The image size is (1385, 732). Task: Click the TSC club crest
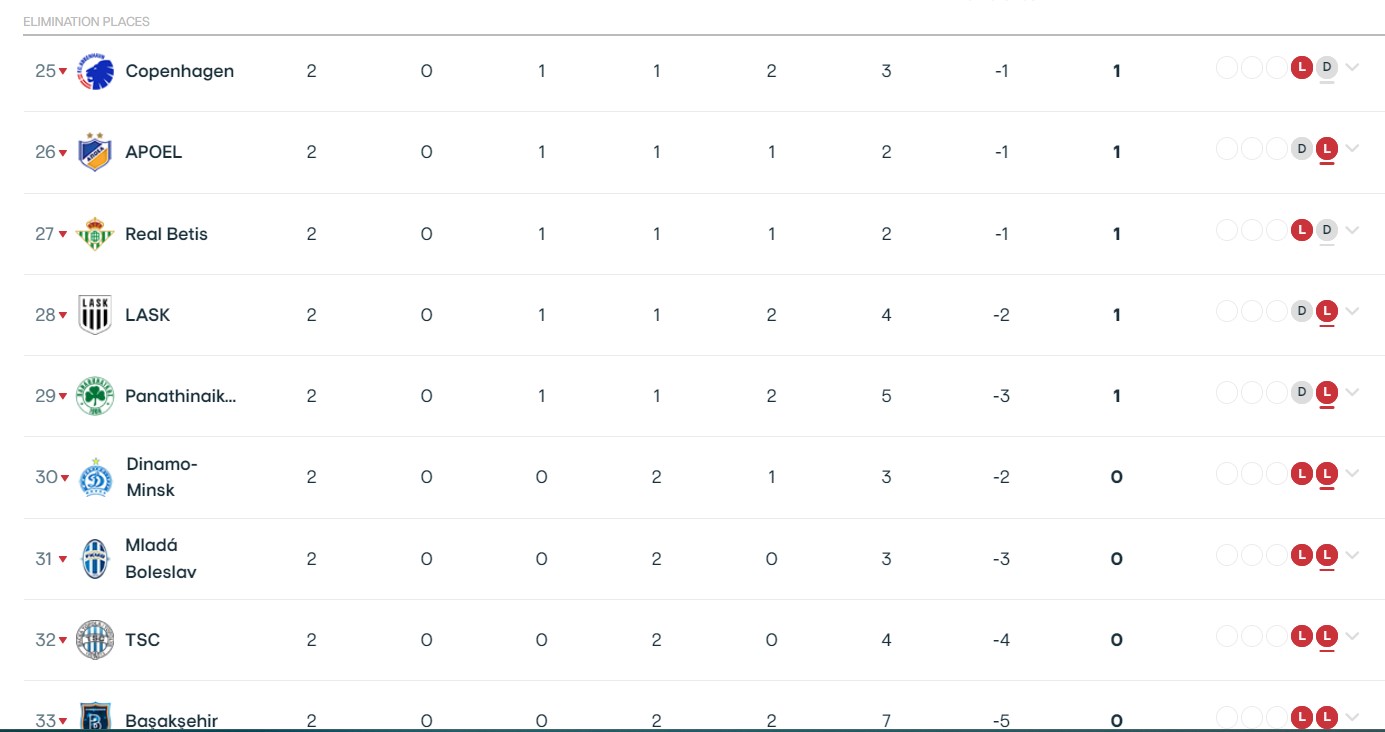[95, 640]
